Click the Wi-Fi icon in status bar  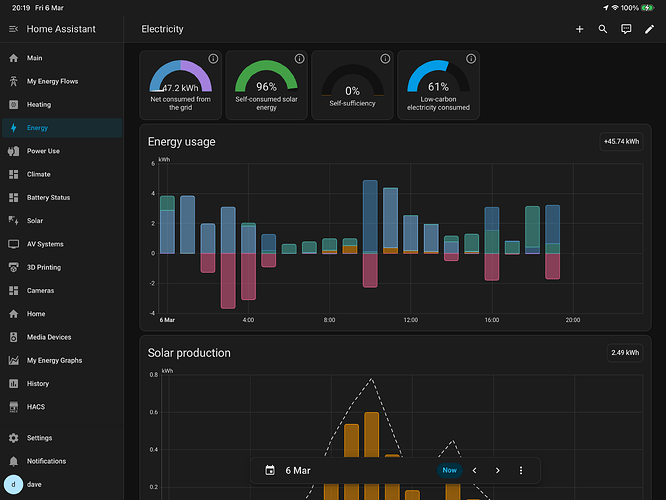[x=615, y=8]
